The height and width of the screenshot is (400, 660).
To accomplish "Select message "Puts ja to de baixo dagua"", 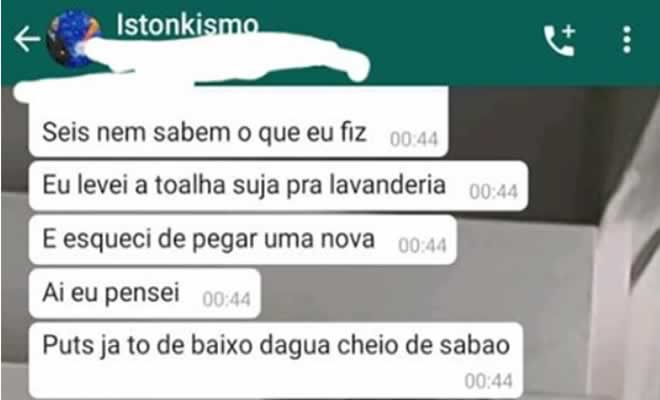I will tap(276, 360).
